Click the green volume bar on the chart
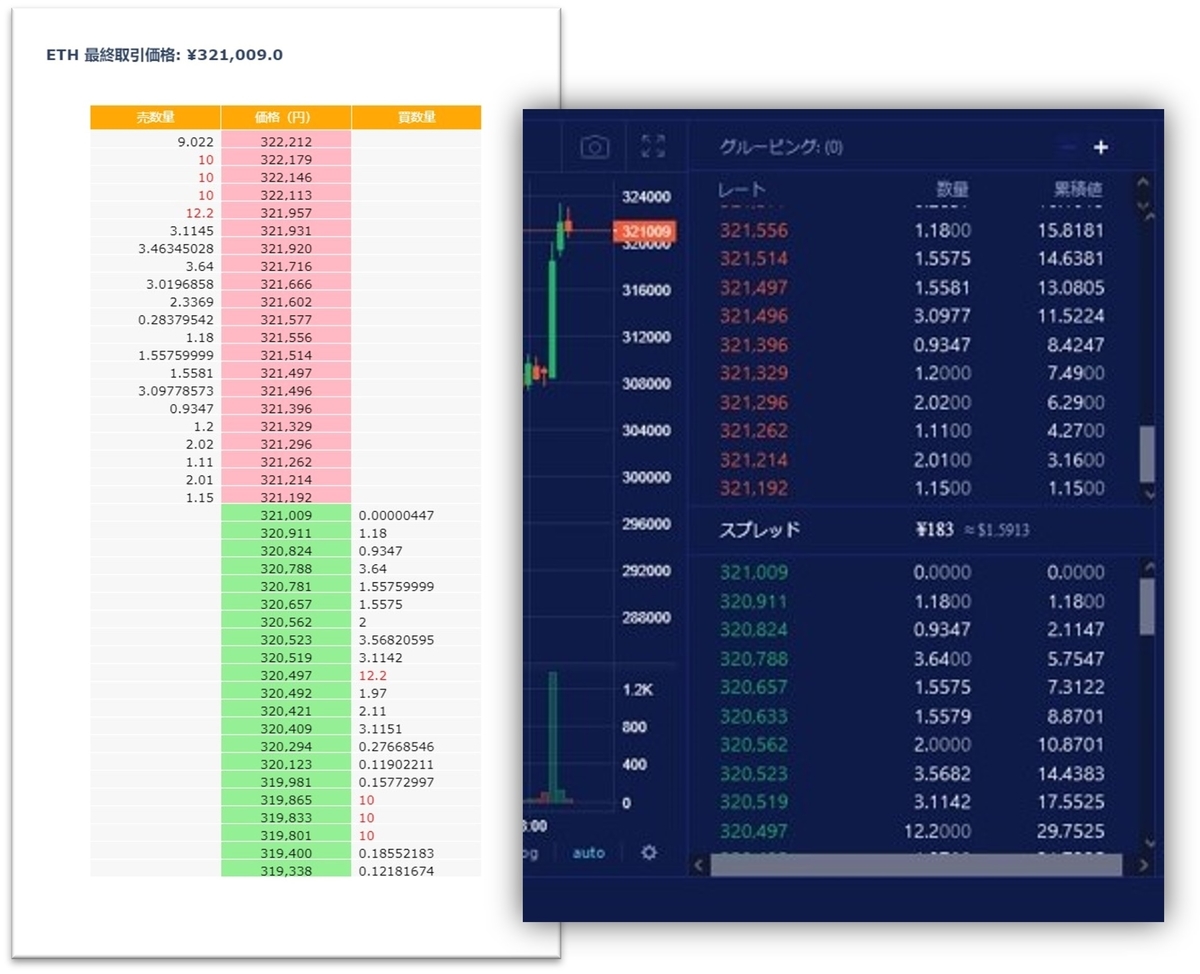Screen dimensions: 1200x974 [x=555, y=740]
